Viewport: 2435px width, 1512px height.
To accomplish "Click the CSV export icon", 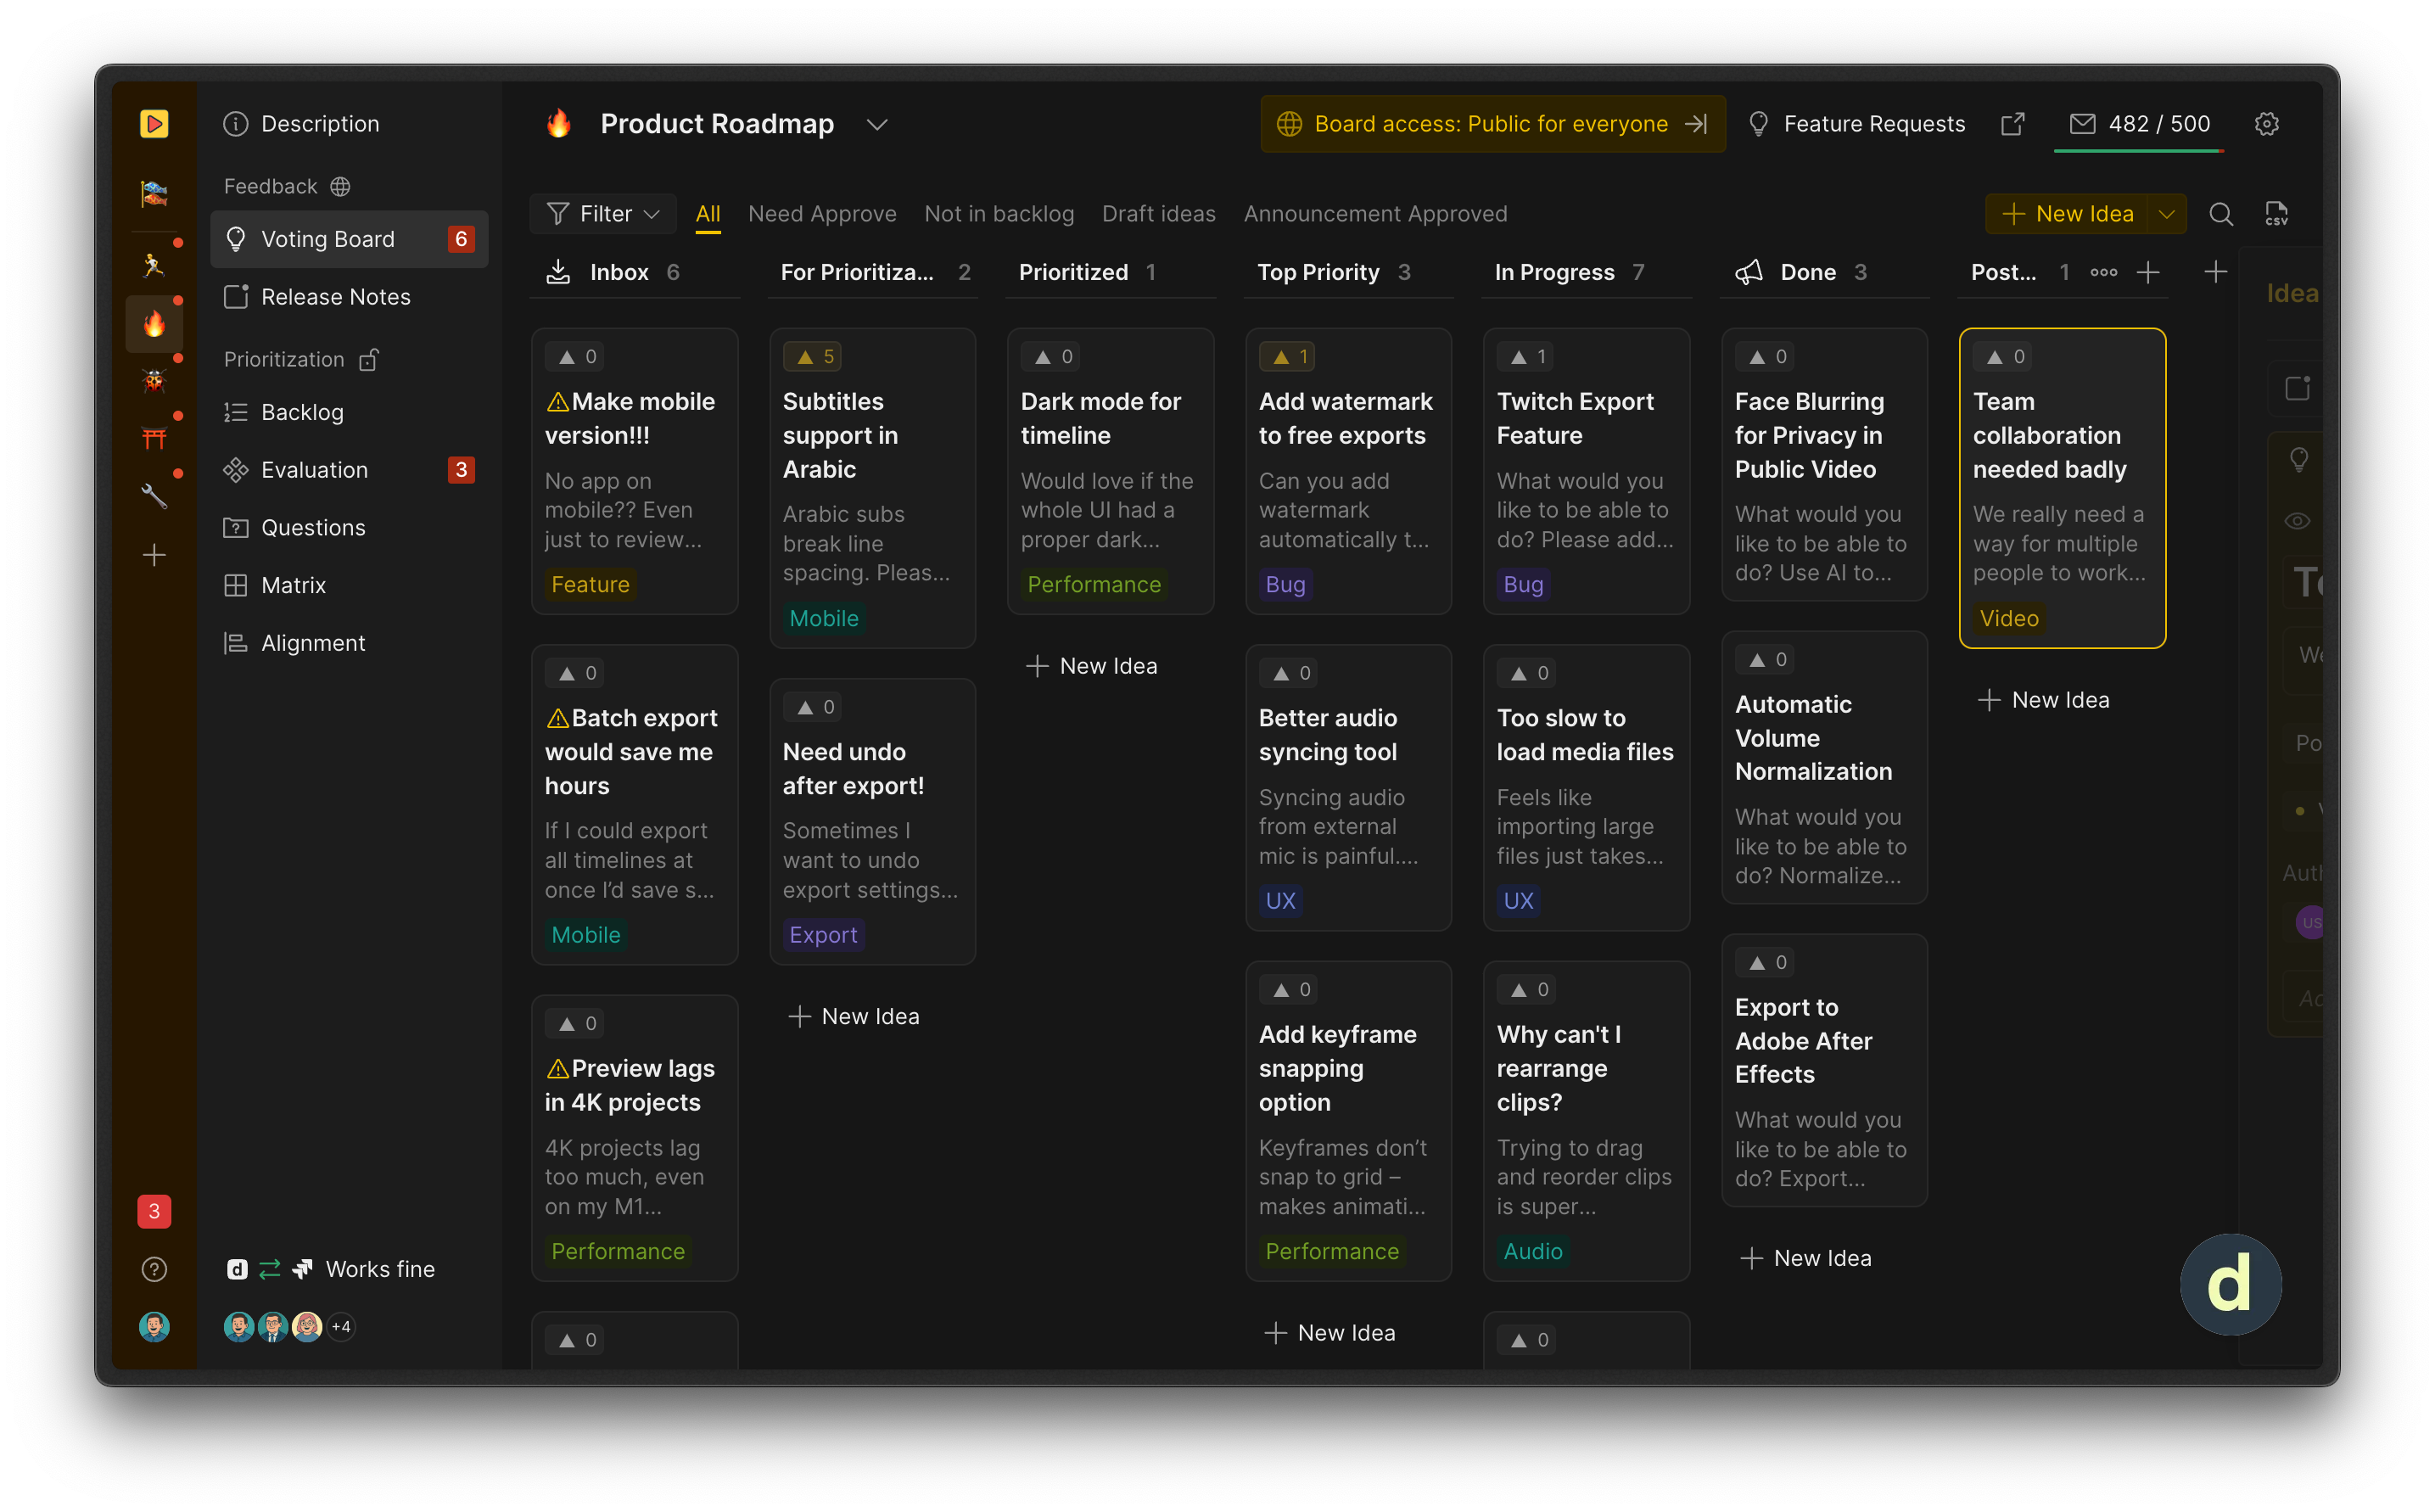I will pyautogui.click(x=2276, y=214).
